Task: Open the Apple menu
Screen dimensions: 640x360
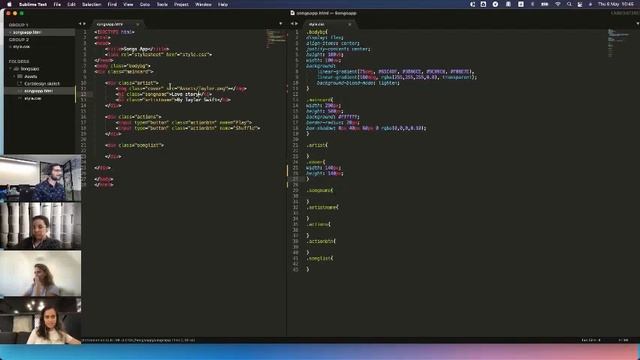Action: [x=9, y=4]
